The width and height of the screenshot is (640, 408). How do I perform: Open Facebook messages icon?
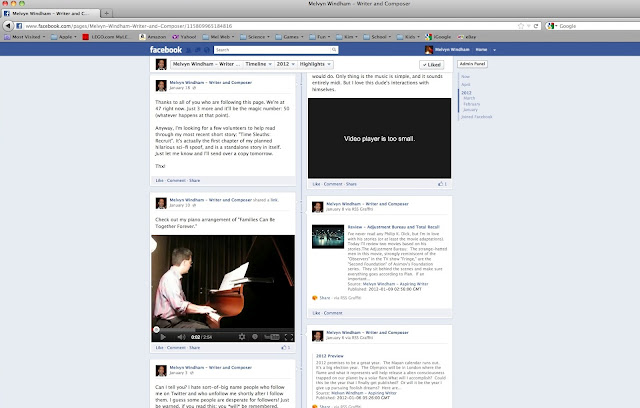click(198, 50)
